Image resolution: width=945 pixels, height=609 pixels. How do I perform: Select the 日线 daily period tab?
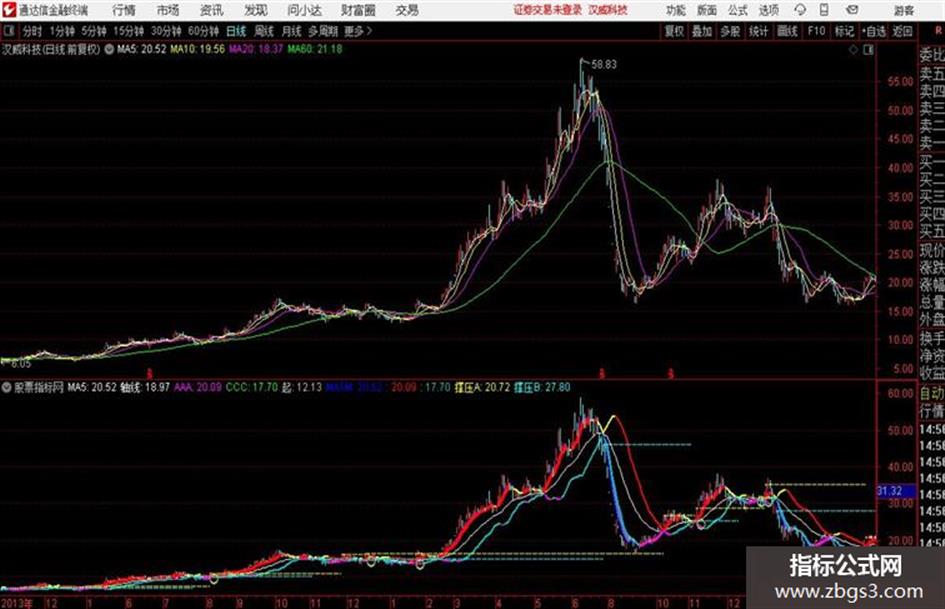(236, 31)
